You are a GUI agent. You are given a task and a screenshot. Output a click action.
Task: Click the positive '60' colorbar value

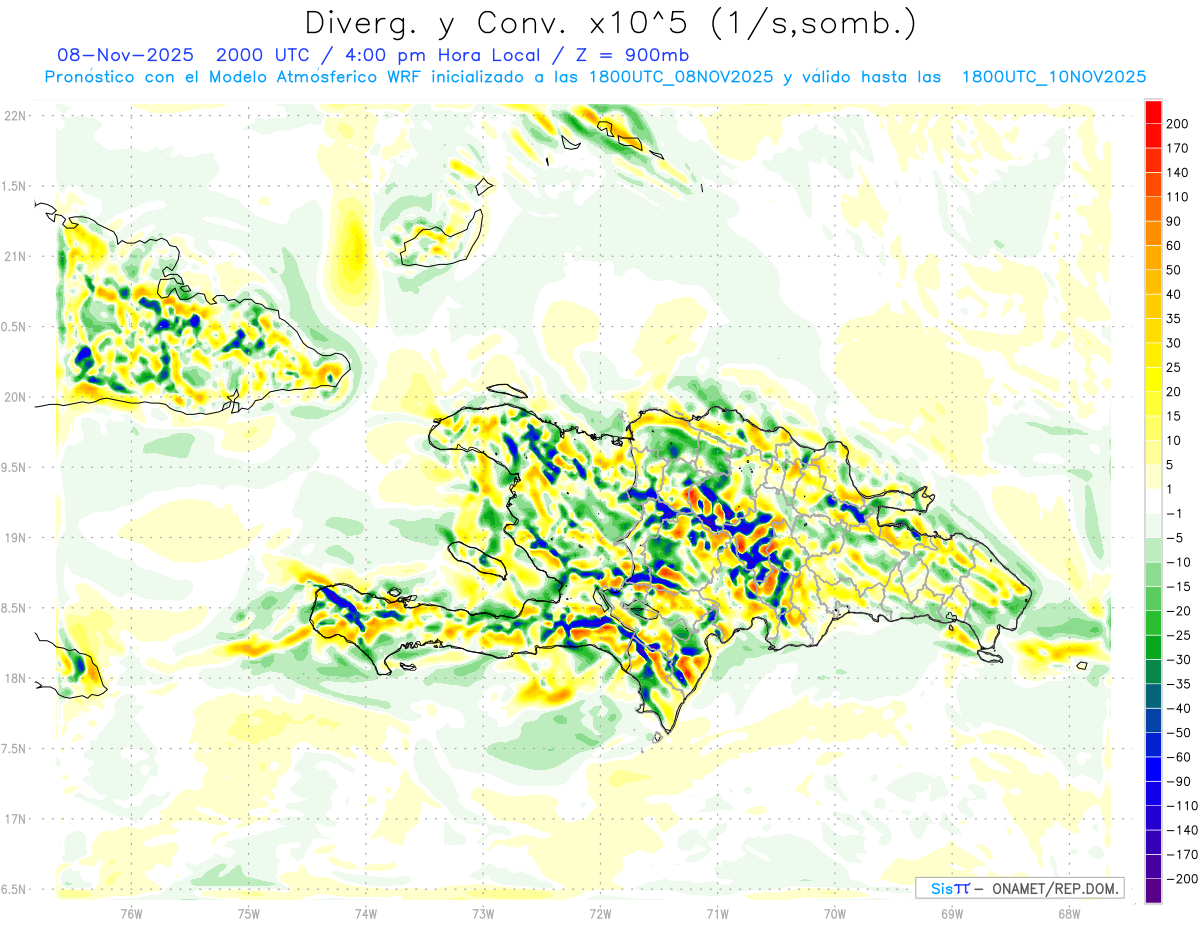(x=1175, y=245)
